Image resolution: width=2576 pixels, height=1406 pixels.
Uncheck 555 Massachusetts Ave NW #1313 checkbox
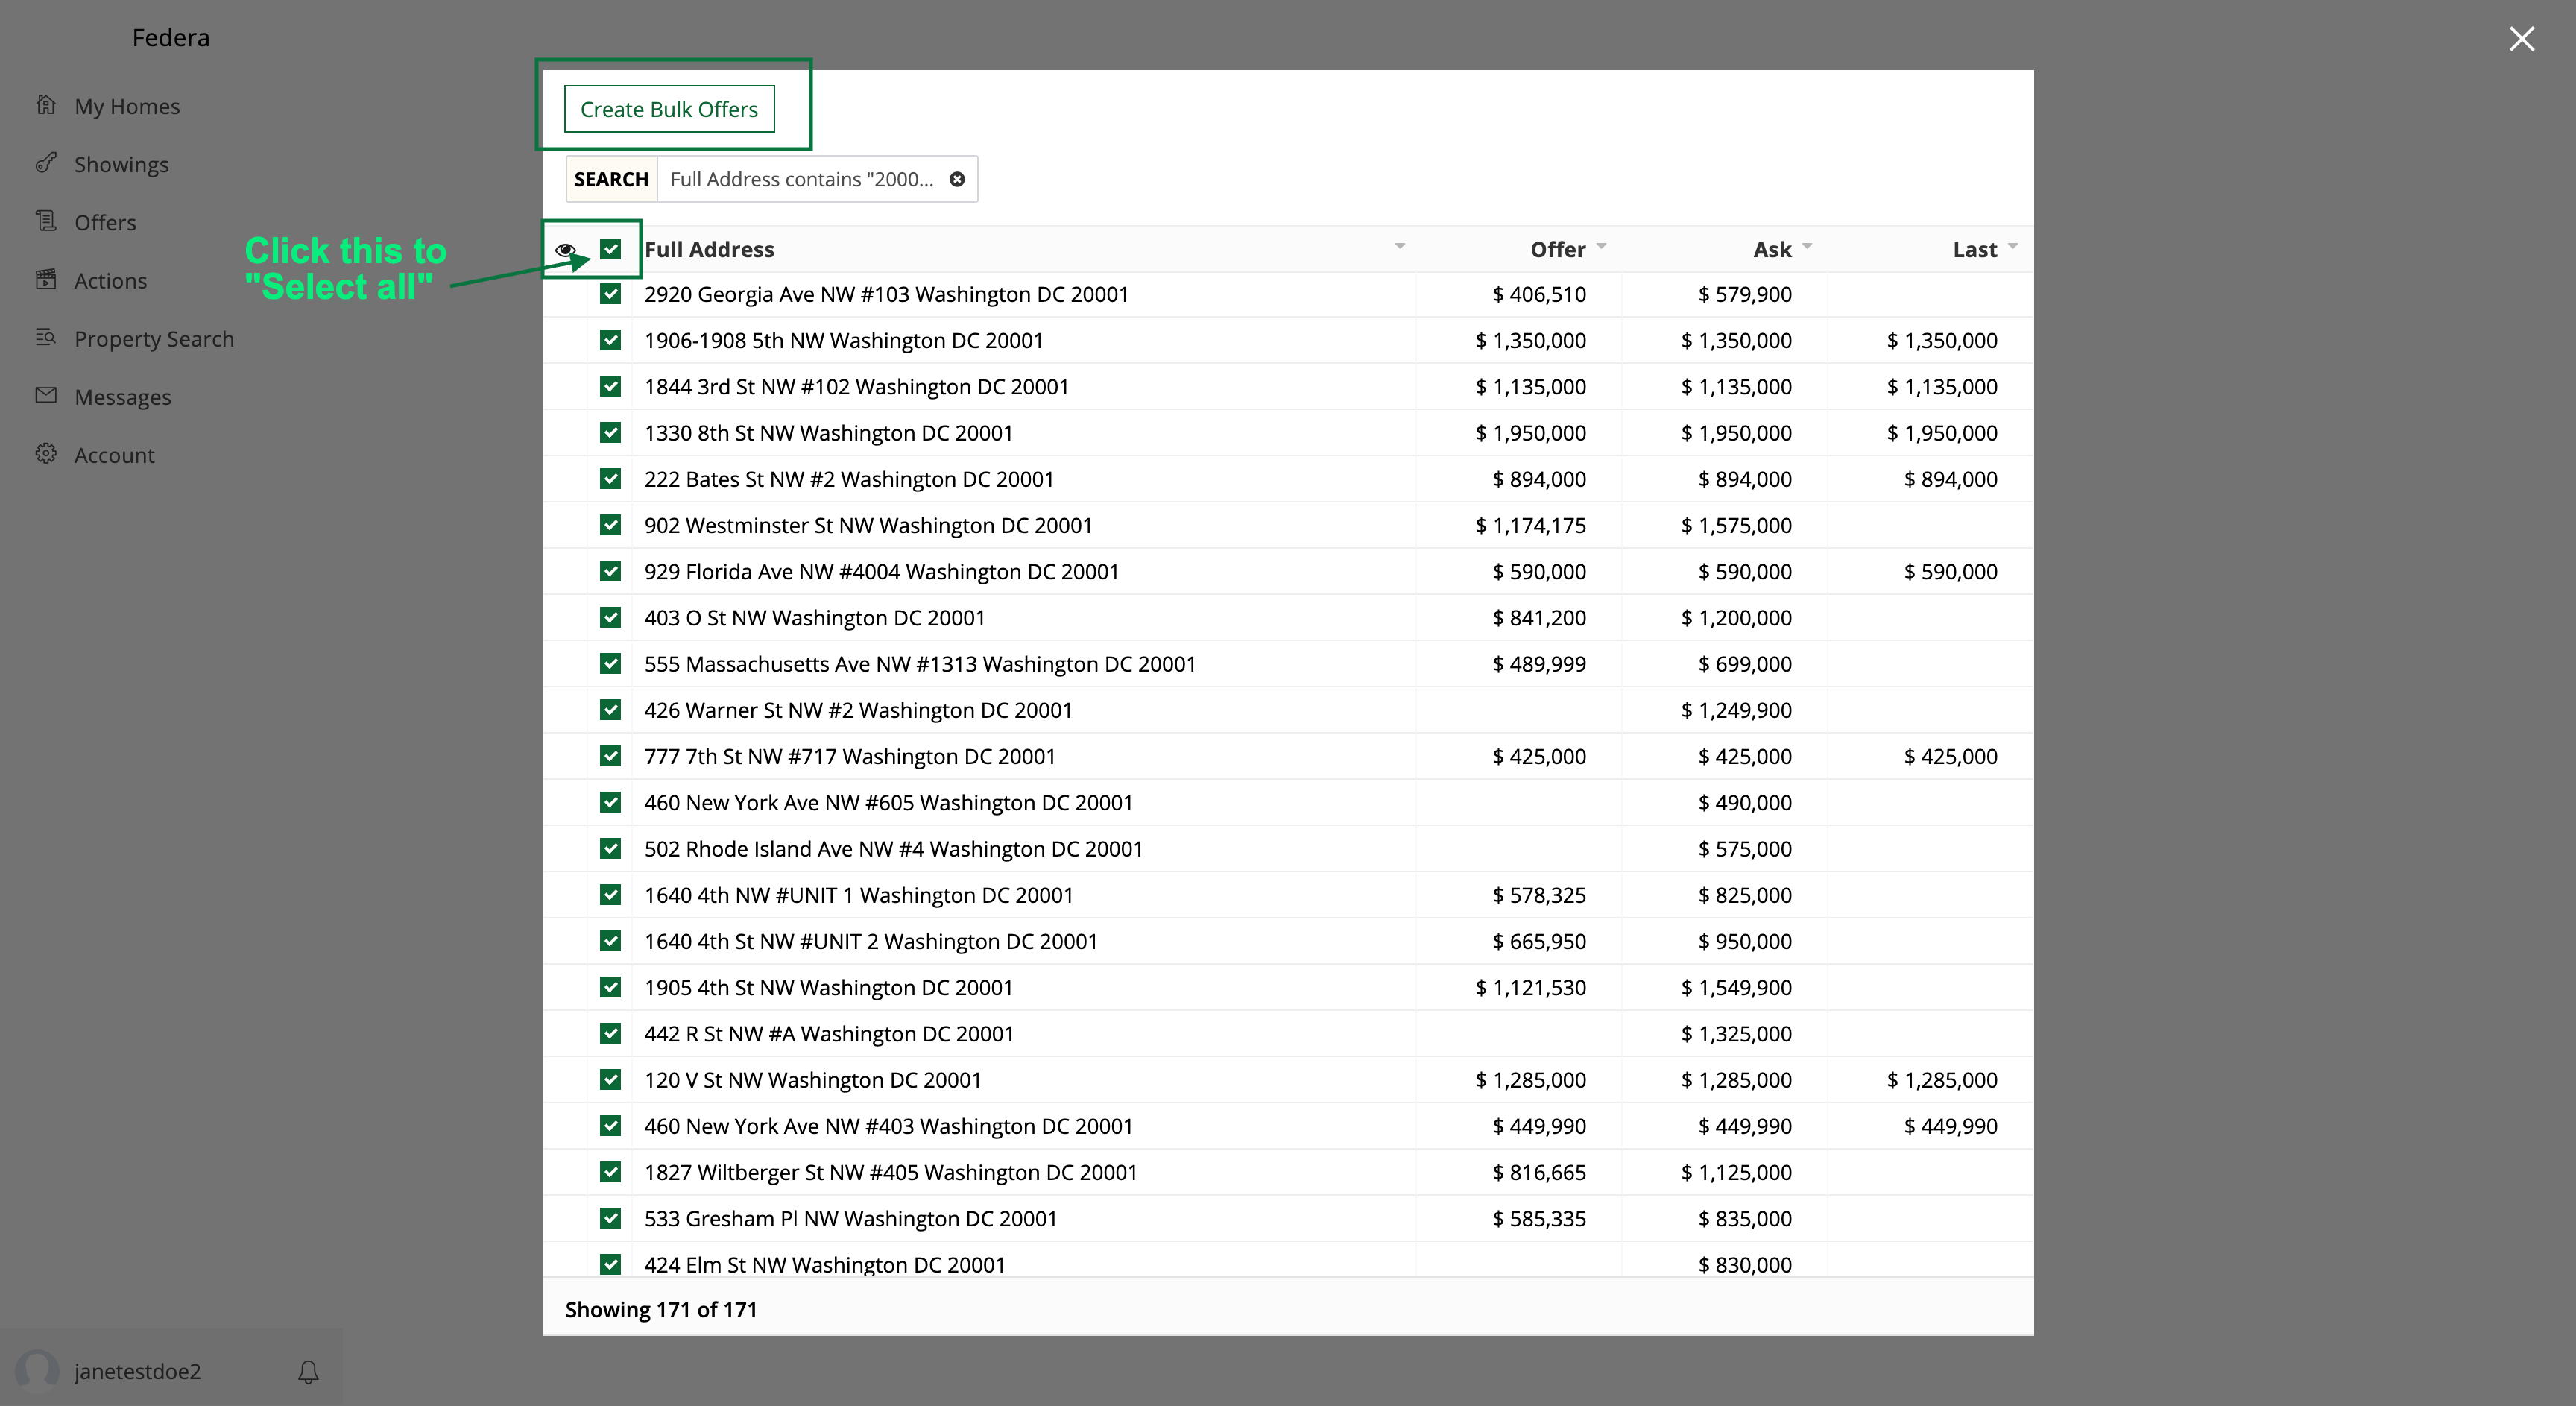coord(610,663)
